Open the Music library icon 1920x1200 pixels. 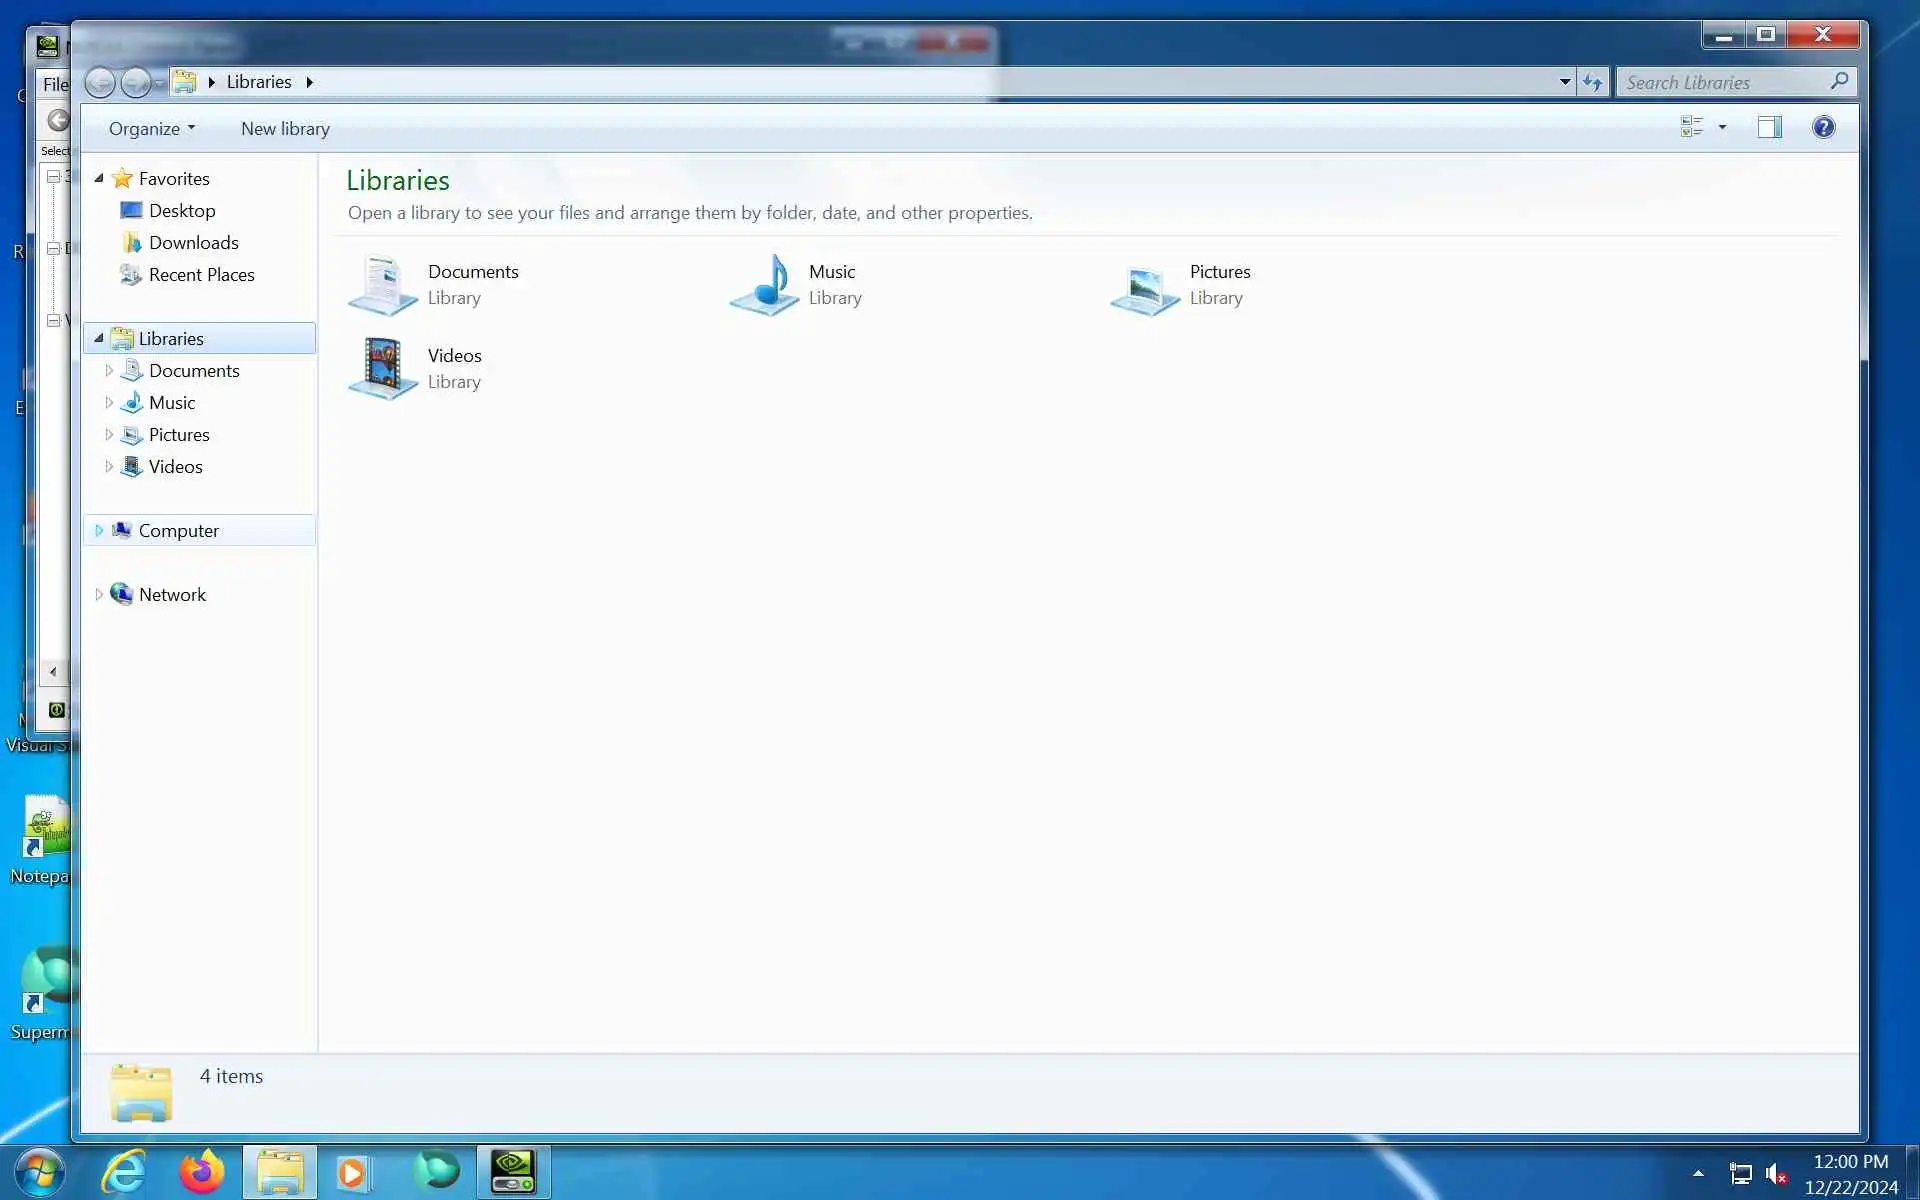point(765,285)
